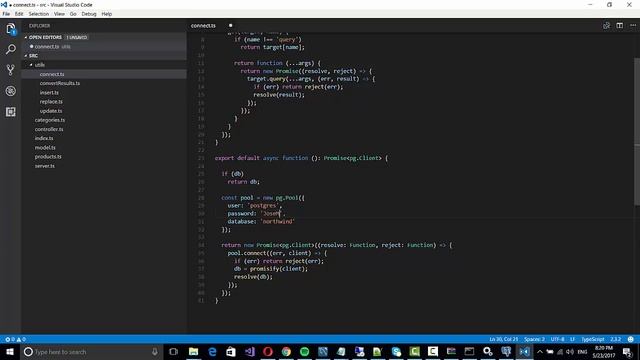
Task: Open the File menu
Action: coord(6,14)
